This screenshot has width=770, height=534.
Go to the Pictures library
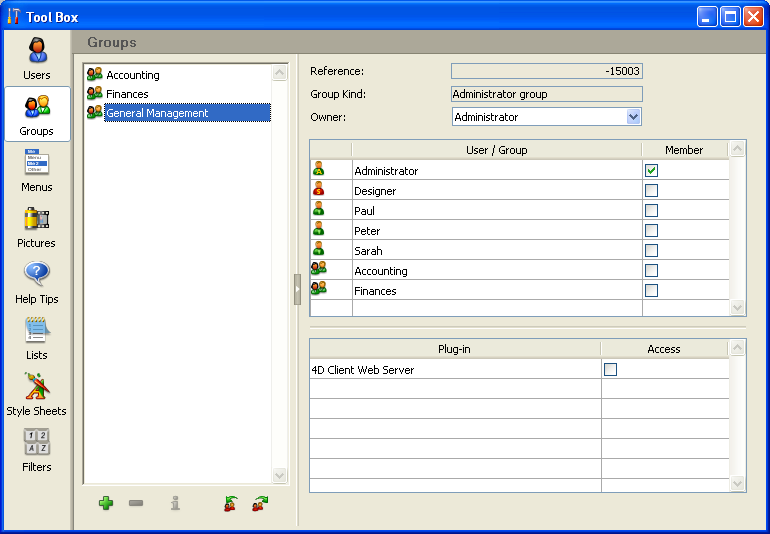(x=37, y=226)
